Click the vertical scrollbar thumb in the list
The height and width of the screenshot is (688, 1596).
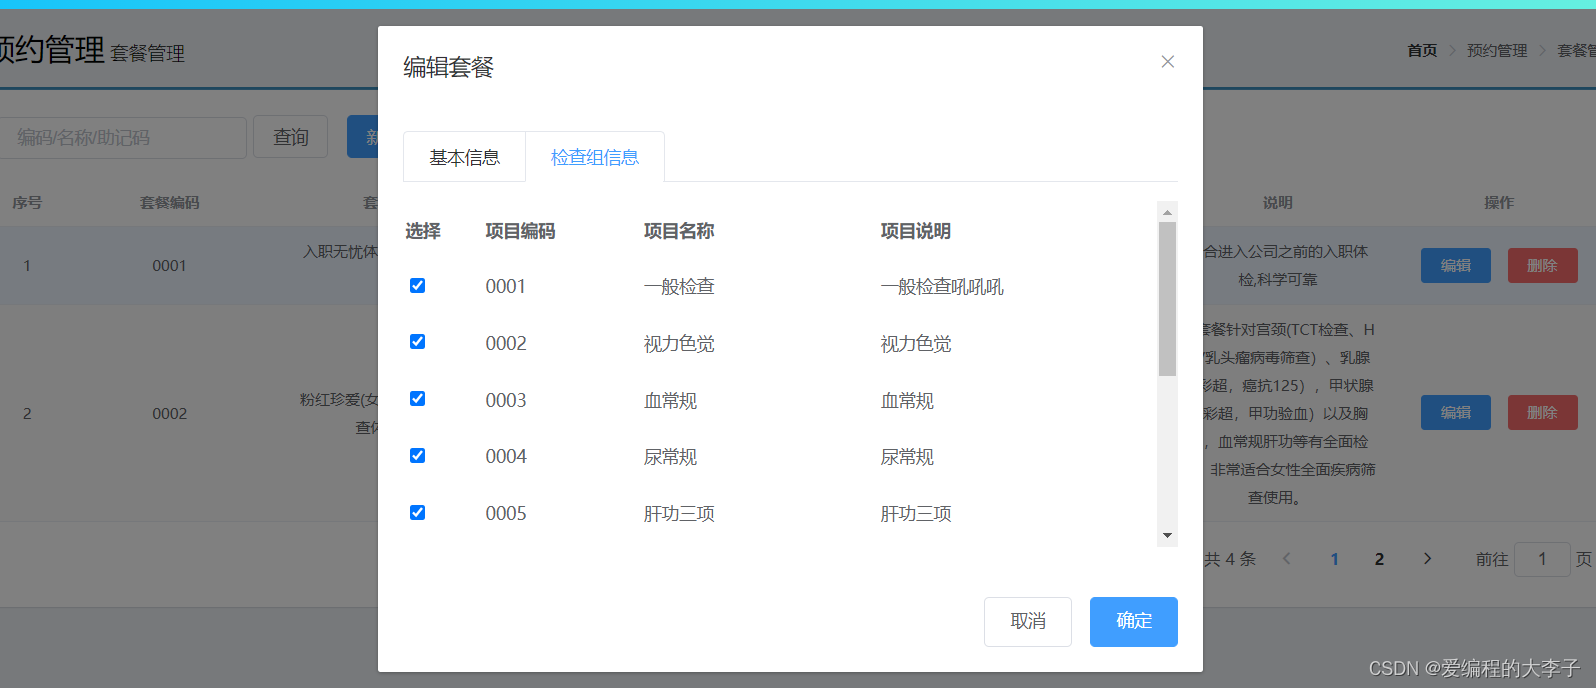[1167, 299]
